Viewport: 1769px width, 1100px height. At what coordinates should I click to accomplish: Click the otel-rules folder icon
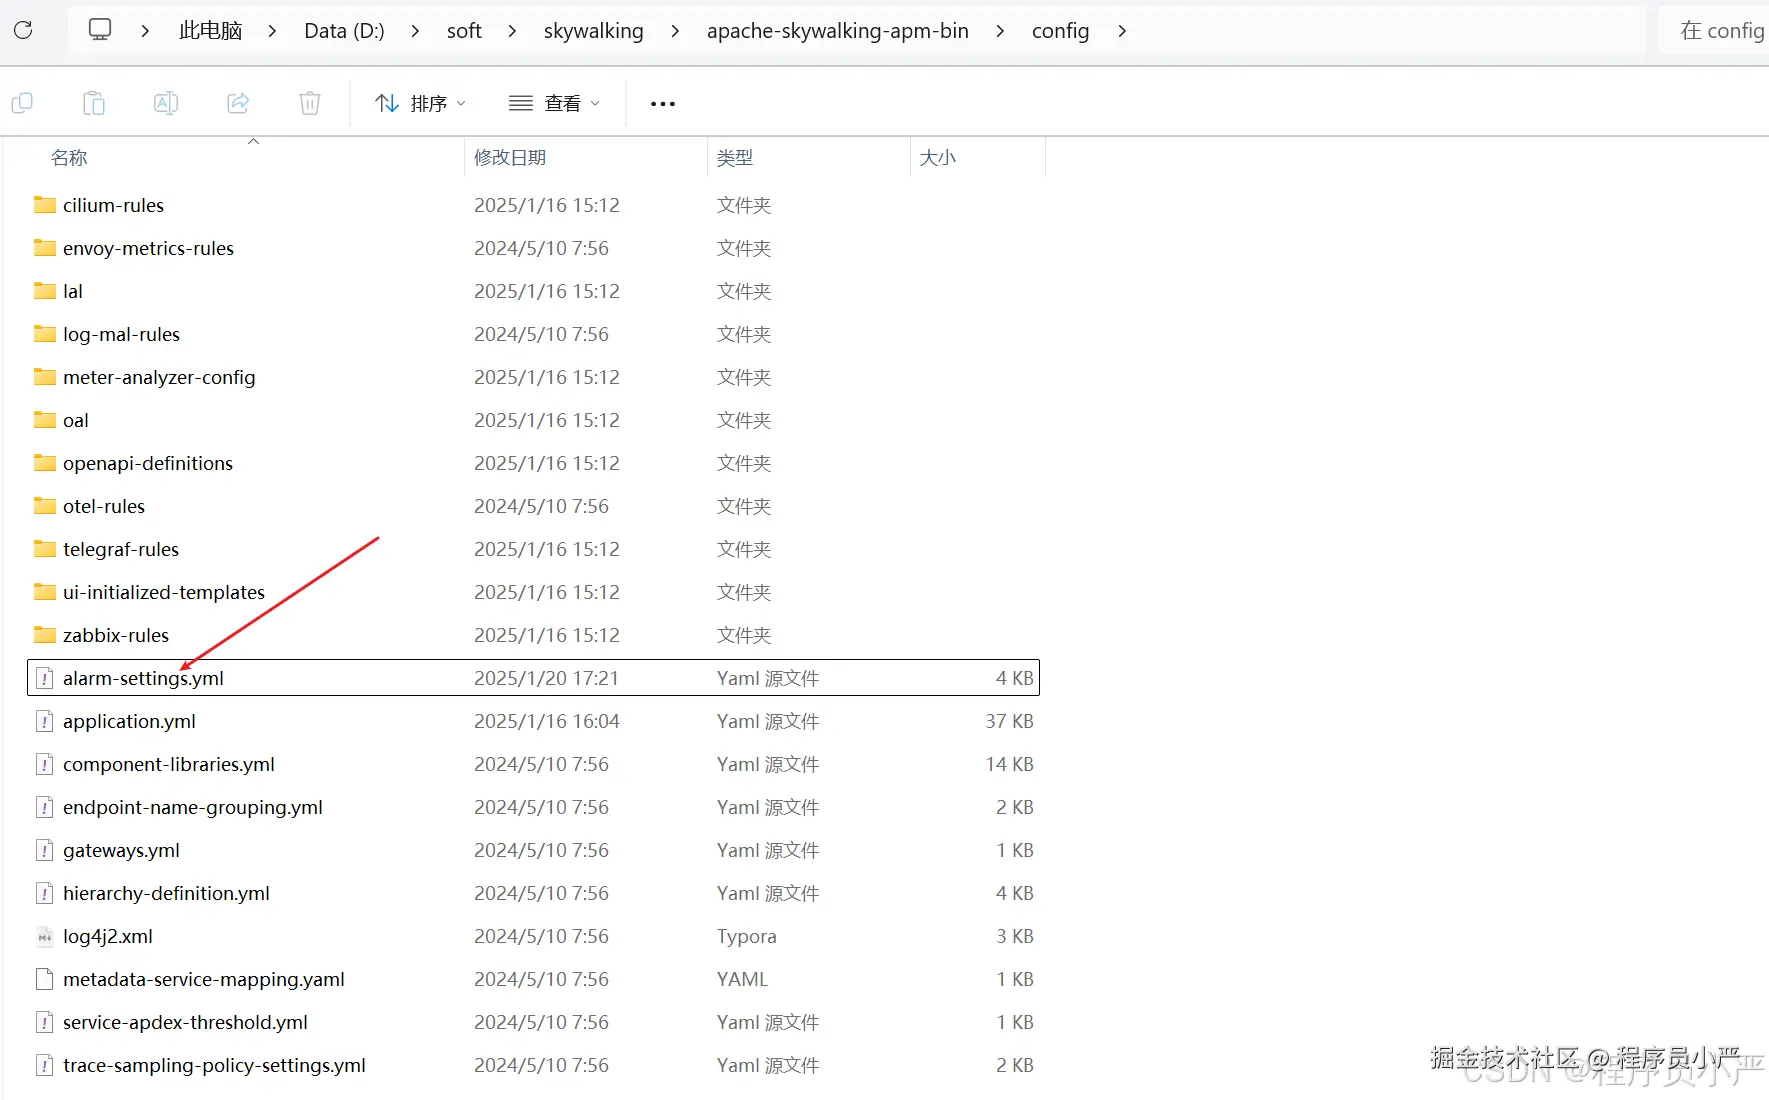tap(45, 506)
